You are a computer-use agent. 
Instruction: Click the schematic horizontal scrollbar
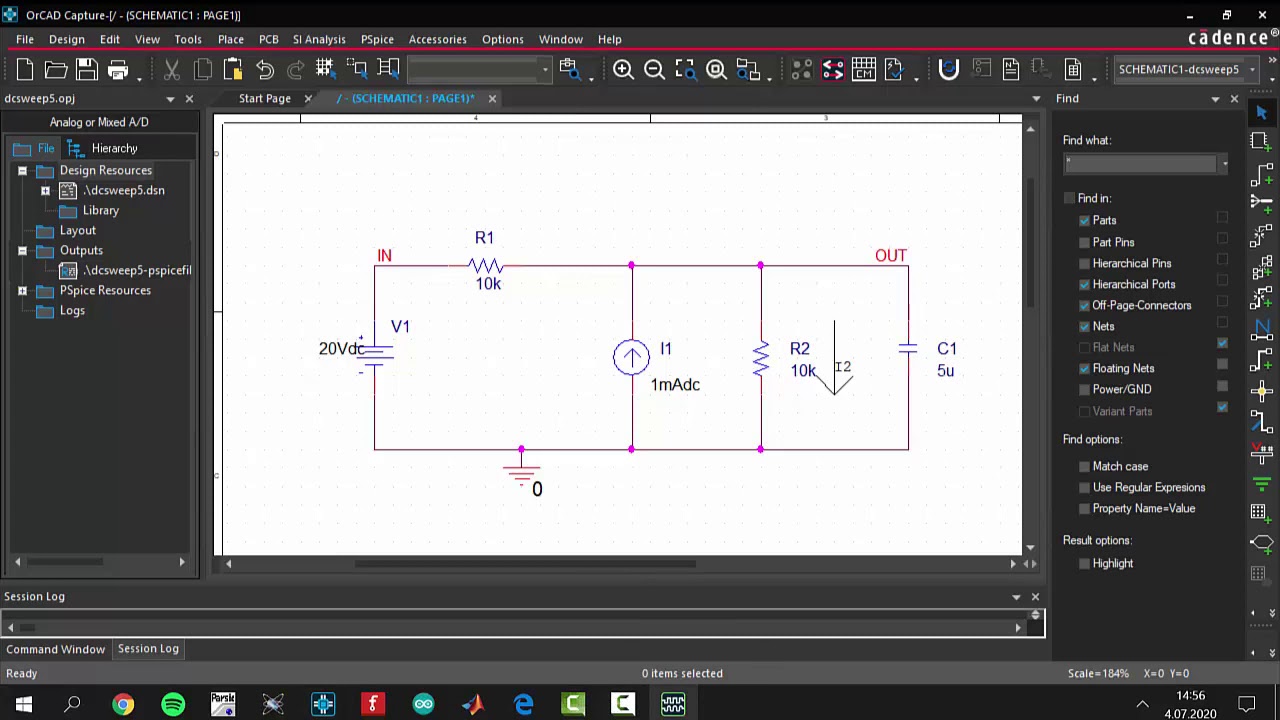point(525,563)
